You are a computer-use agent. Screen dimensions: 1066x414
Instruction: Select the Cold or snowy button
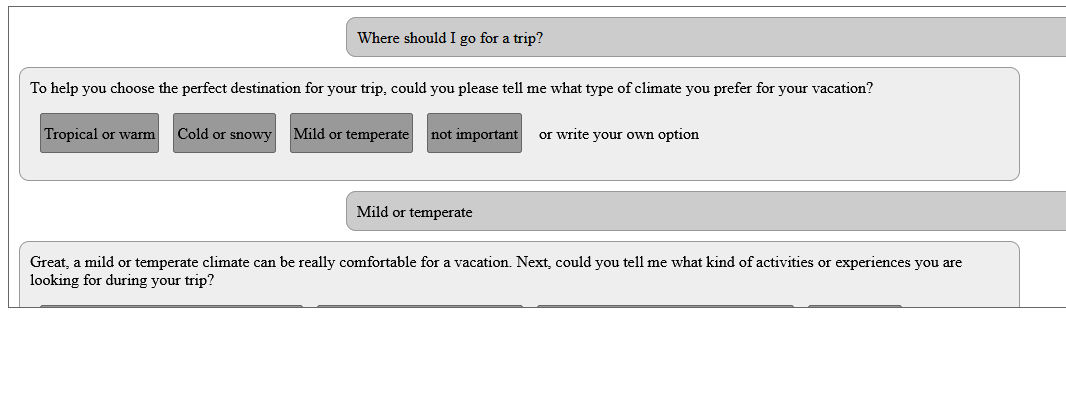224,133
